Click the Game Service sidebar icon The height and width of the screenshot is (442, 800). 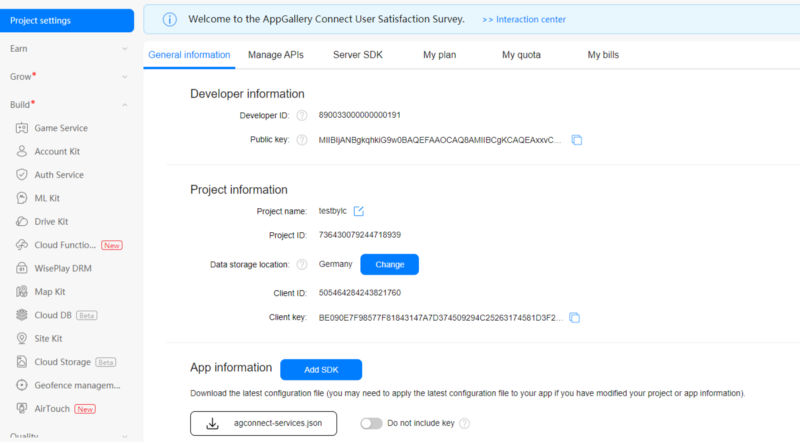pos(21,128)
